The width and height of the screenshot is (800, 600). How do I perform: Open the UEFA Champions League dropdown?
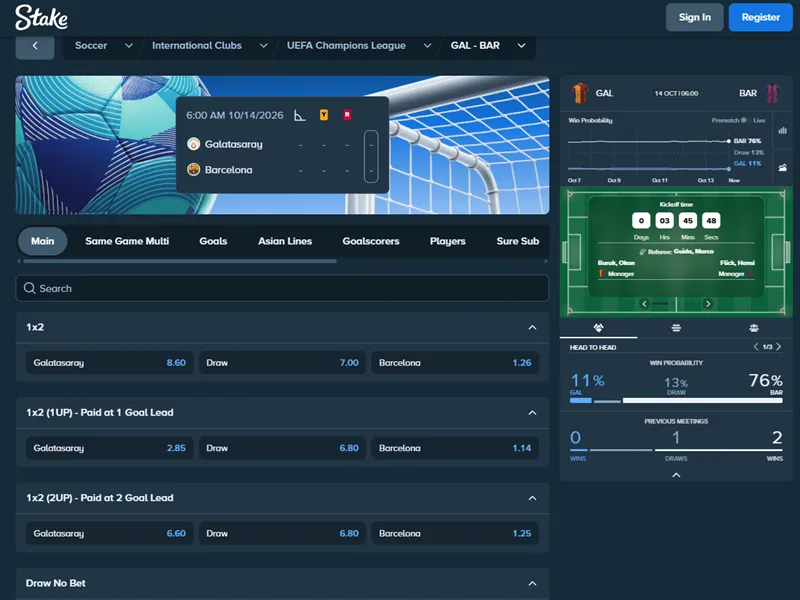[x=359, y=46]
